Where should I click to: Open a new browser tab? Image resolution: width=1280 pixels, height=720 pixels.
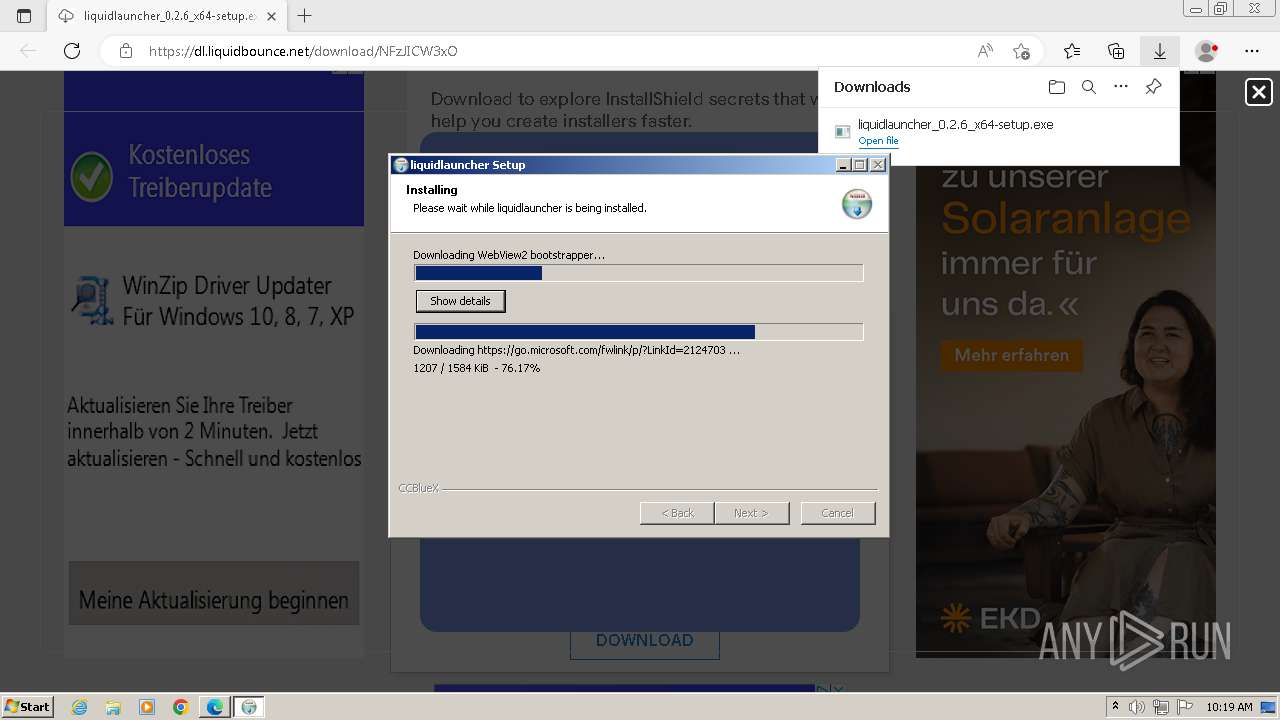click(x=305, y=16)
